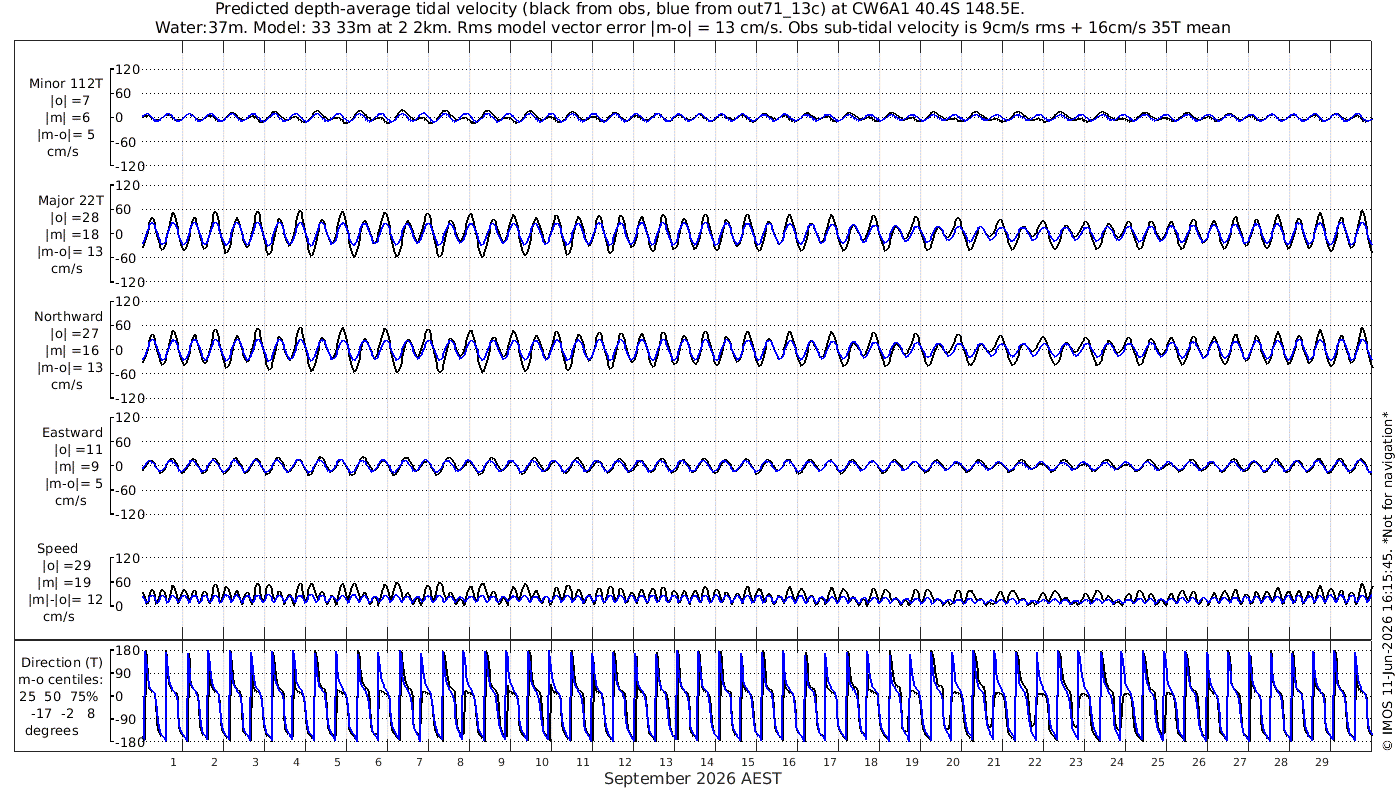Click day 5 tick label on time axis

(x=337, y=761)
